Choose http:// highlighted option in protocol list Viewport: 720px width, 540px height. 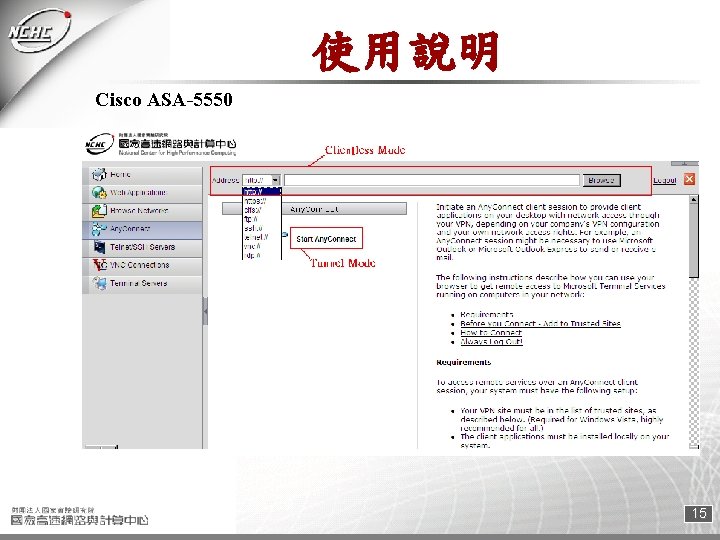click(262, 192)
